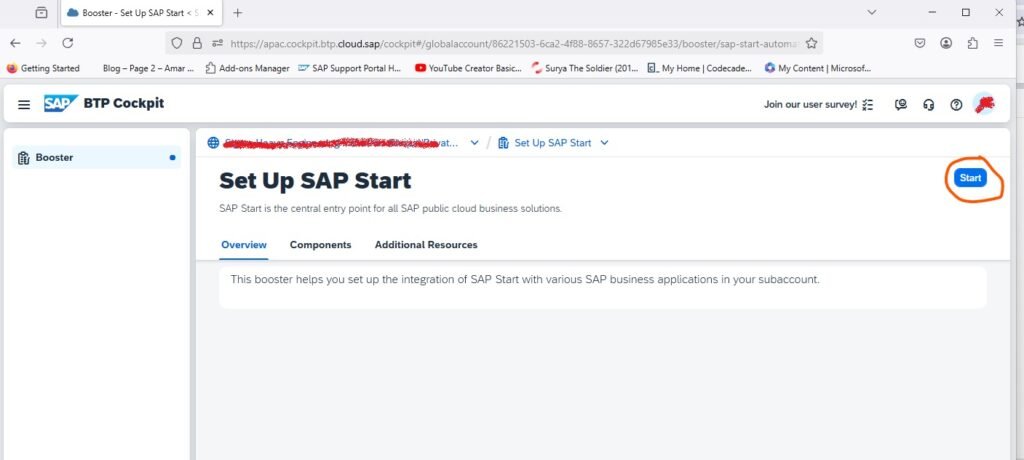
Task: Click the Join our user survey link
Action: click(x=810, y=105)
